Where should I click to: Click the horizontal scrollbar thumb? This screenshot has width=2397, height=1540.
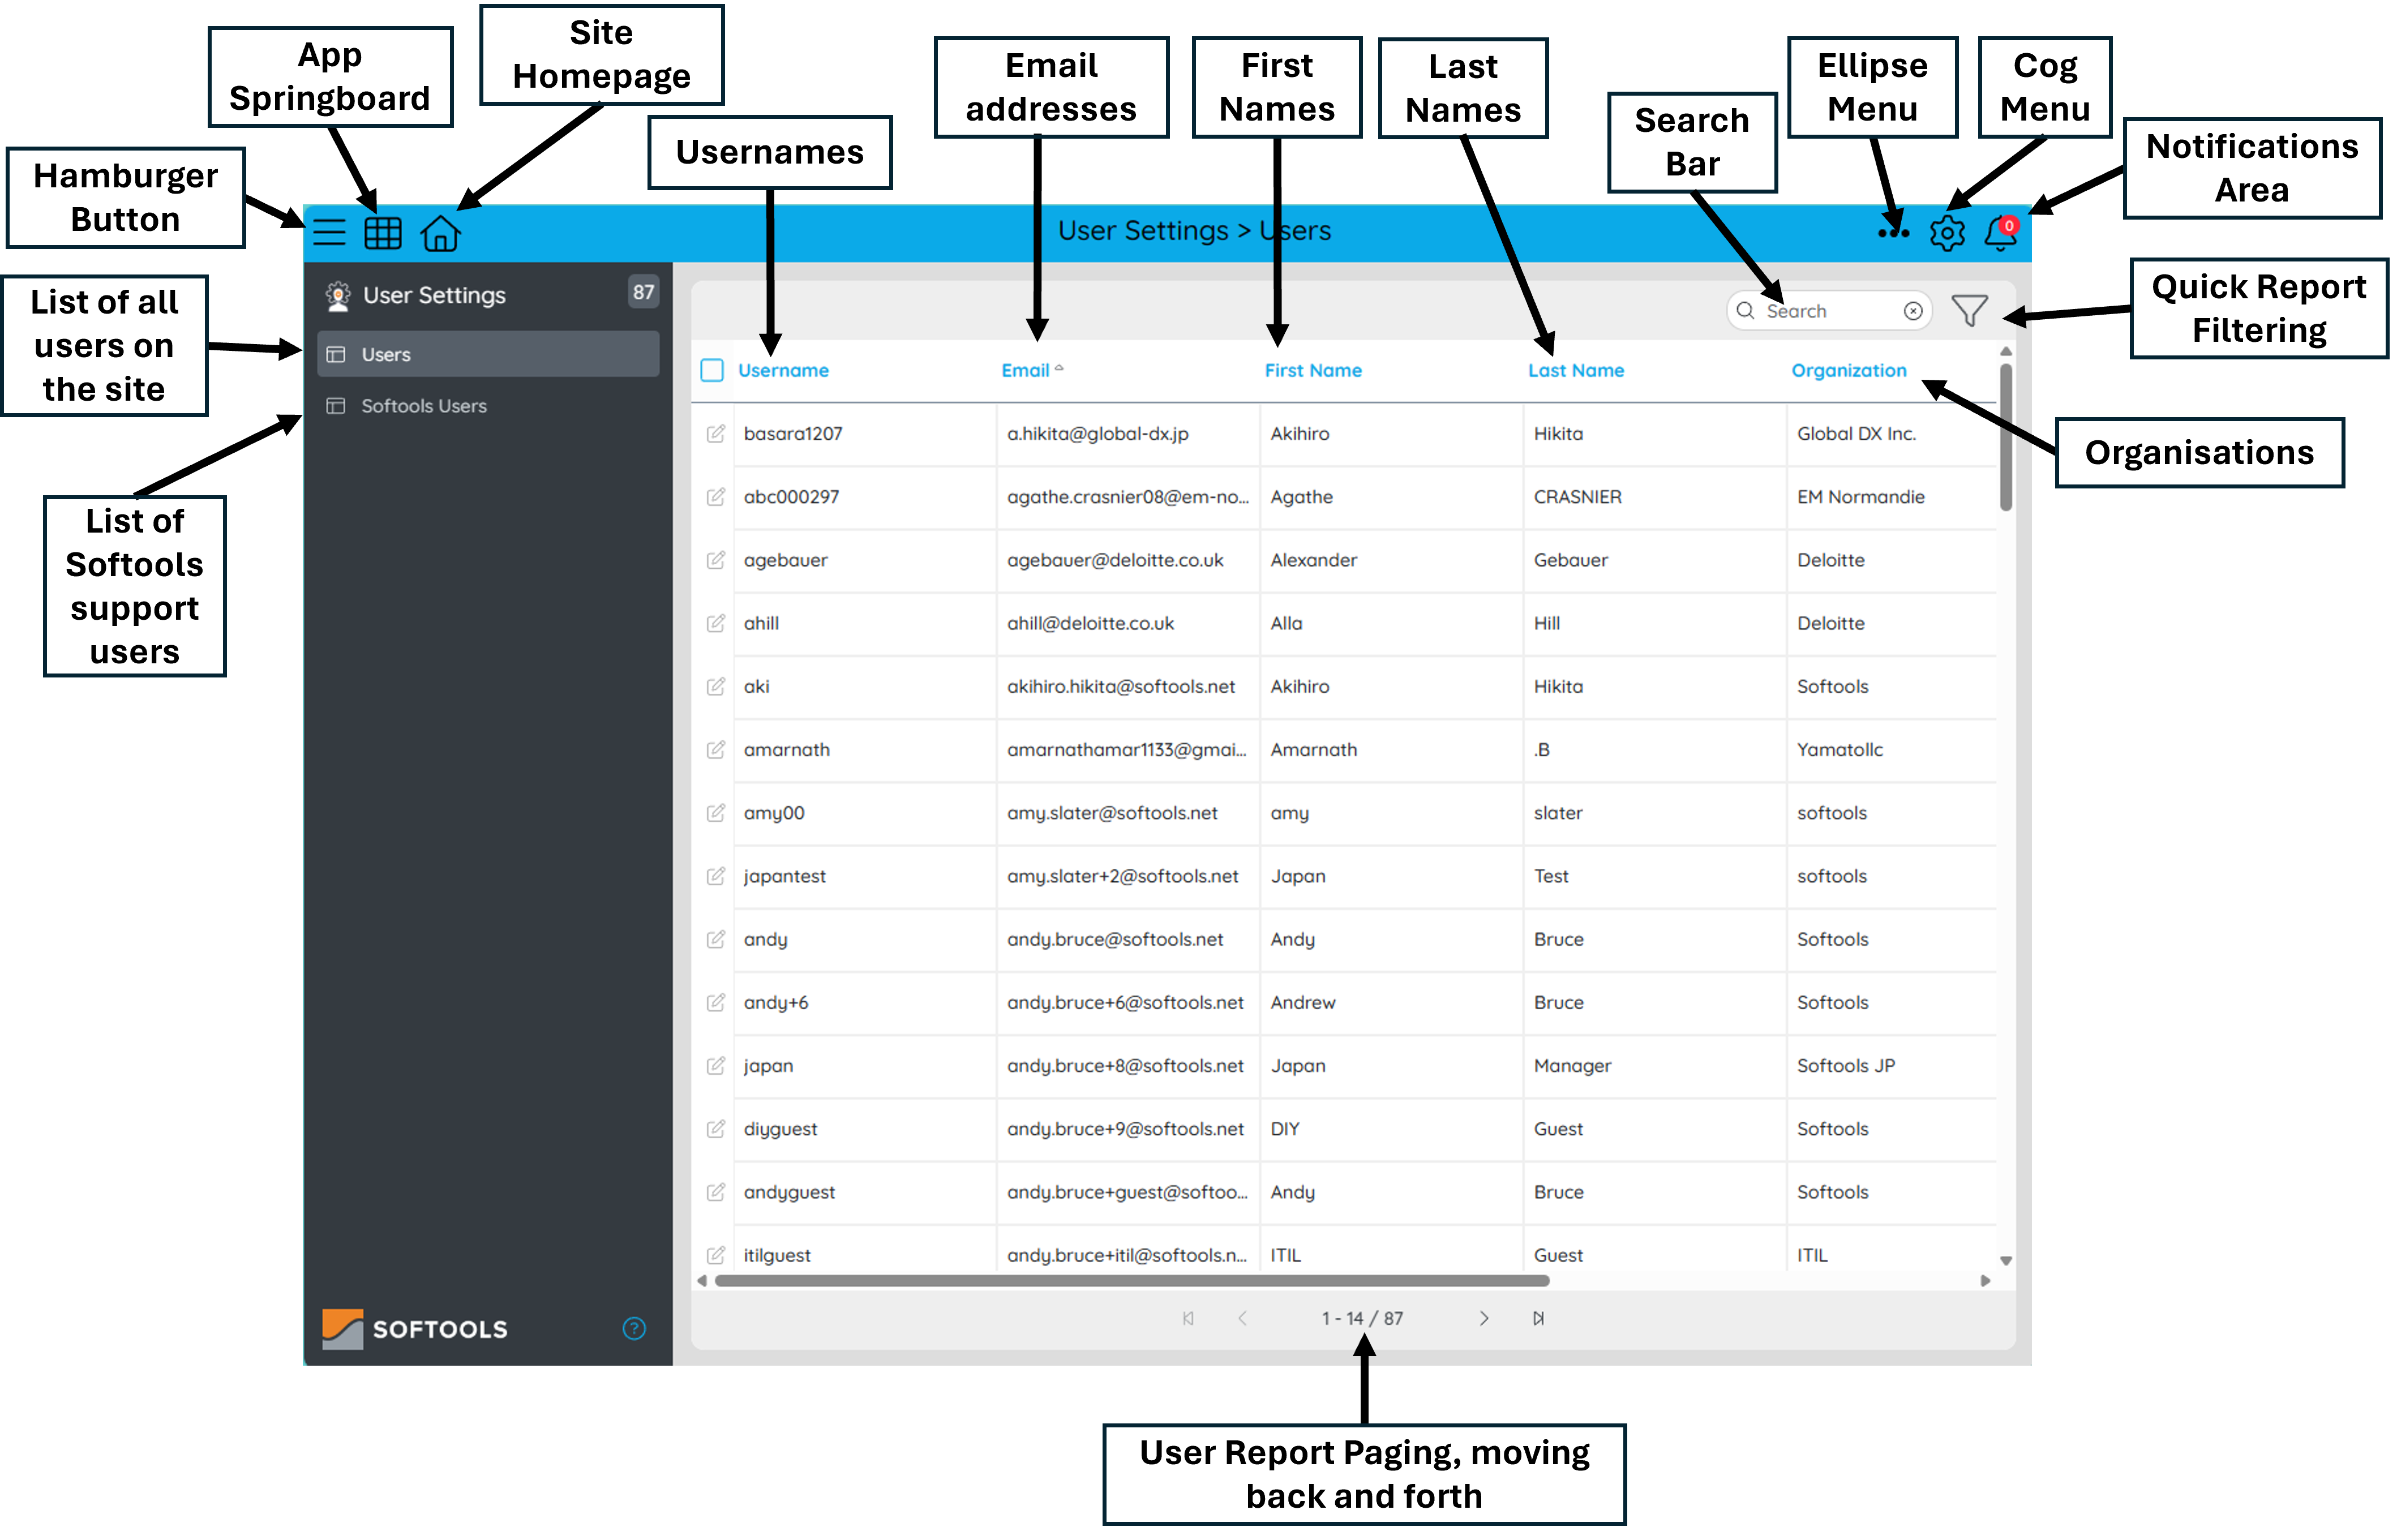tap(1132, 1281)
